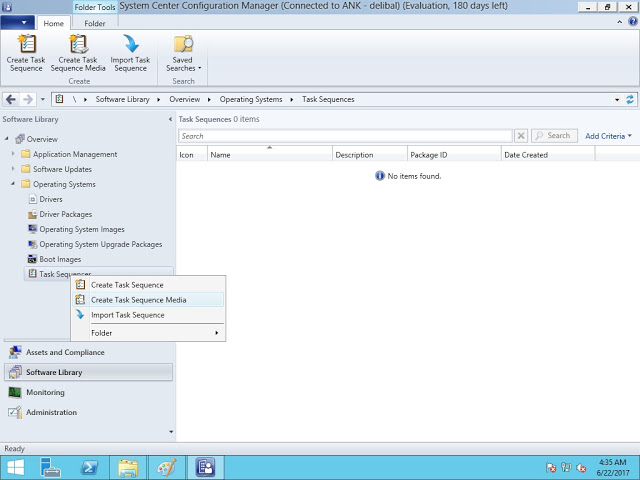The height and width of the screenshot is (480, 640).
Task: Select Operating System Images in tree
Action: [81, 229]
